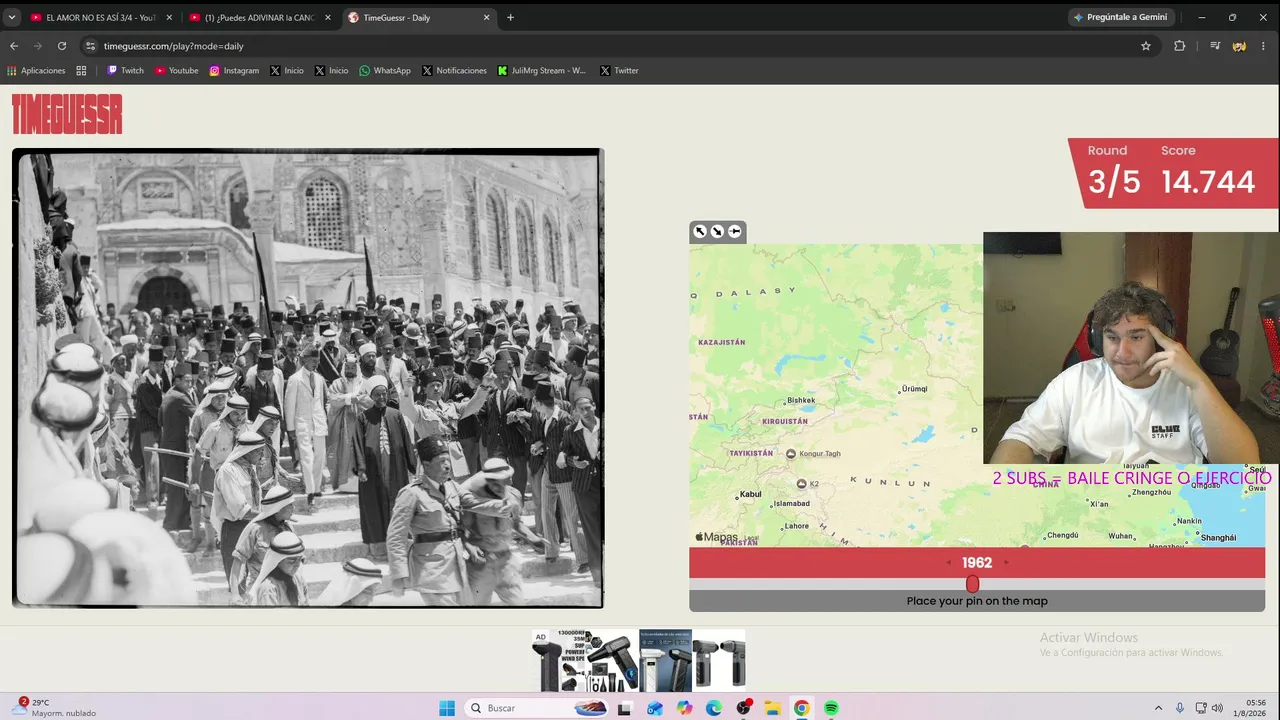Open the Chrome three-dot menu
Viewport: 1280px width, 720px height.
1265,46
